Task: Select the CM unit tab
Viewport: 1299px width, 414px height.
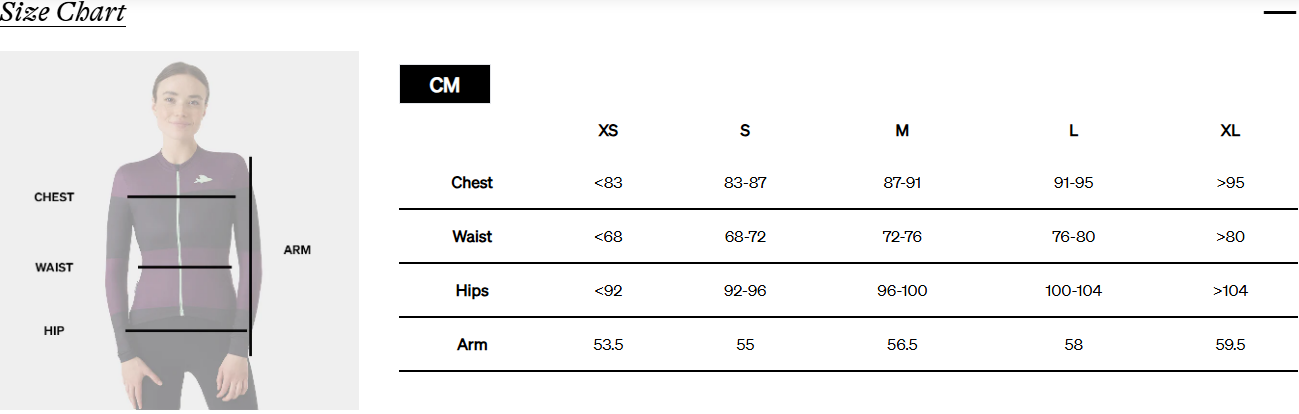Action: coord(444,85)
